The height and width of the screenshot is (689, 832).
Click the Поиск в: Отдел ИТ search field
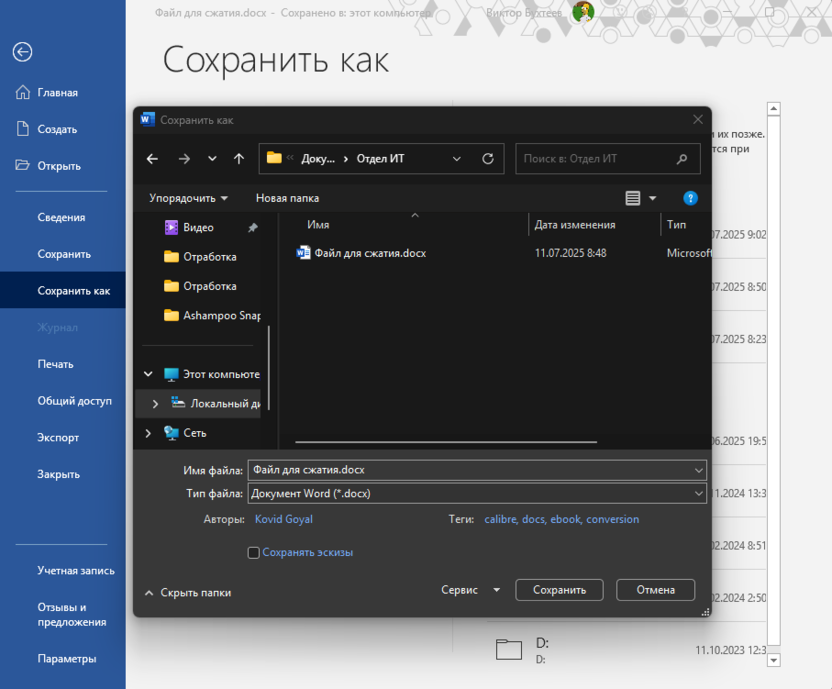pyautogui.click(x=595, y=159)
